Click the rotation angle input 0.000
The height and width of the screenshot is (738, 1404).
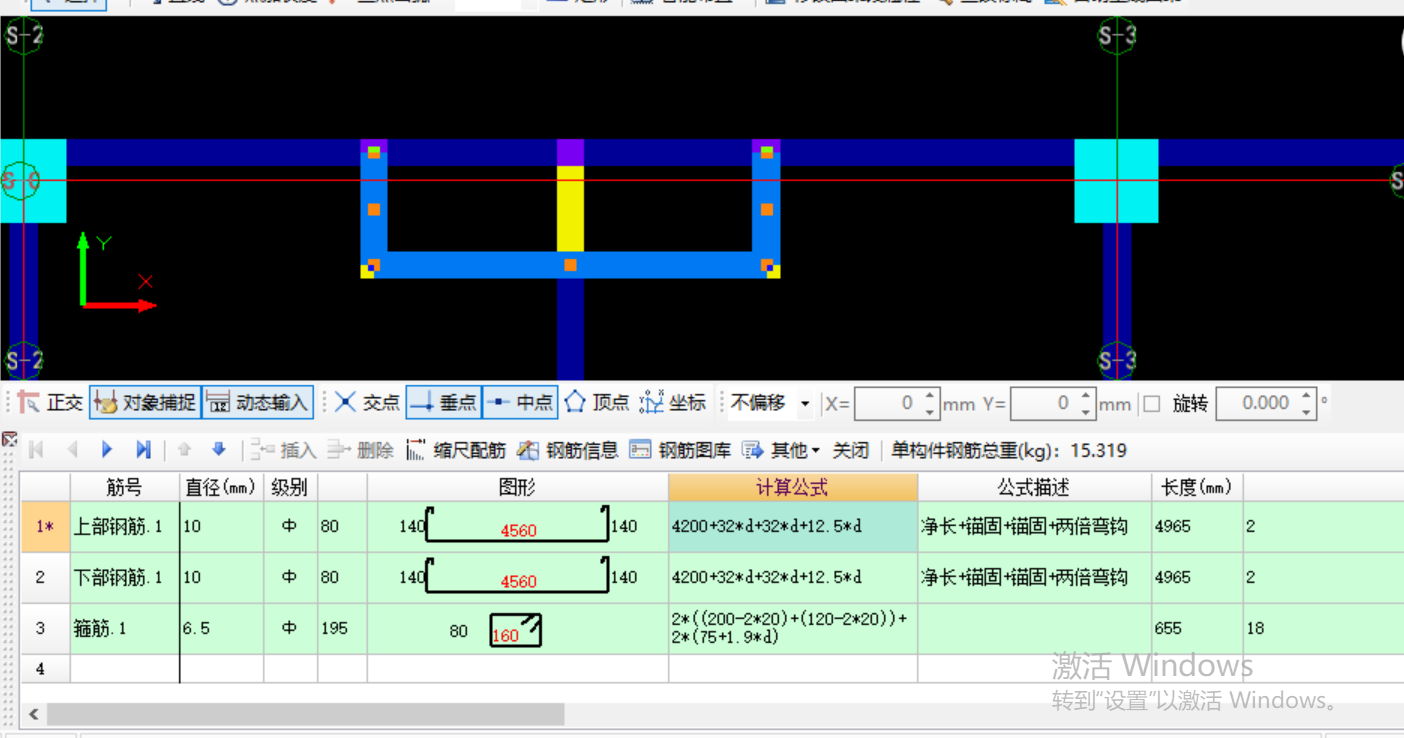pos(1257,404)
